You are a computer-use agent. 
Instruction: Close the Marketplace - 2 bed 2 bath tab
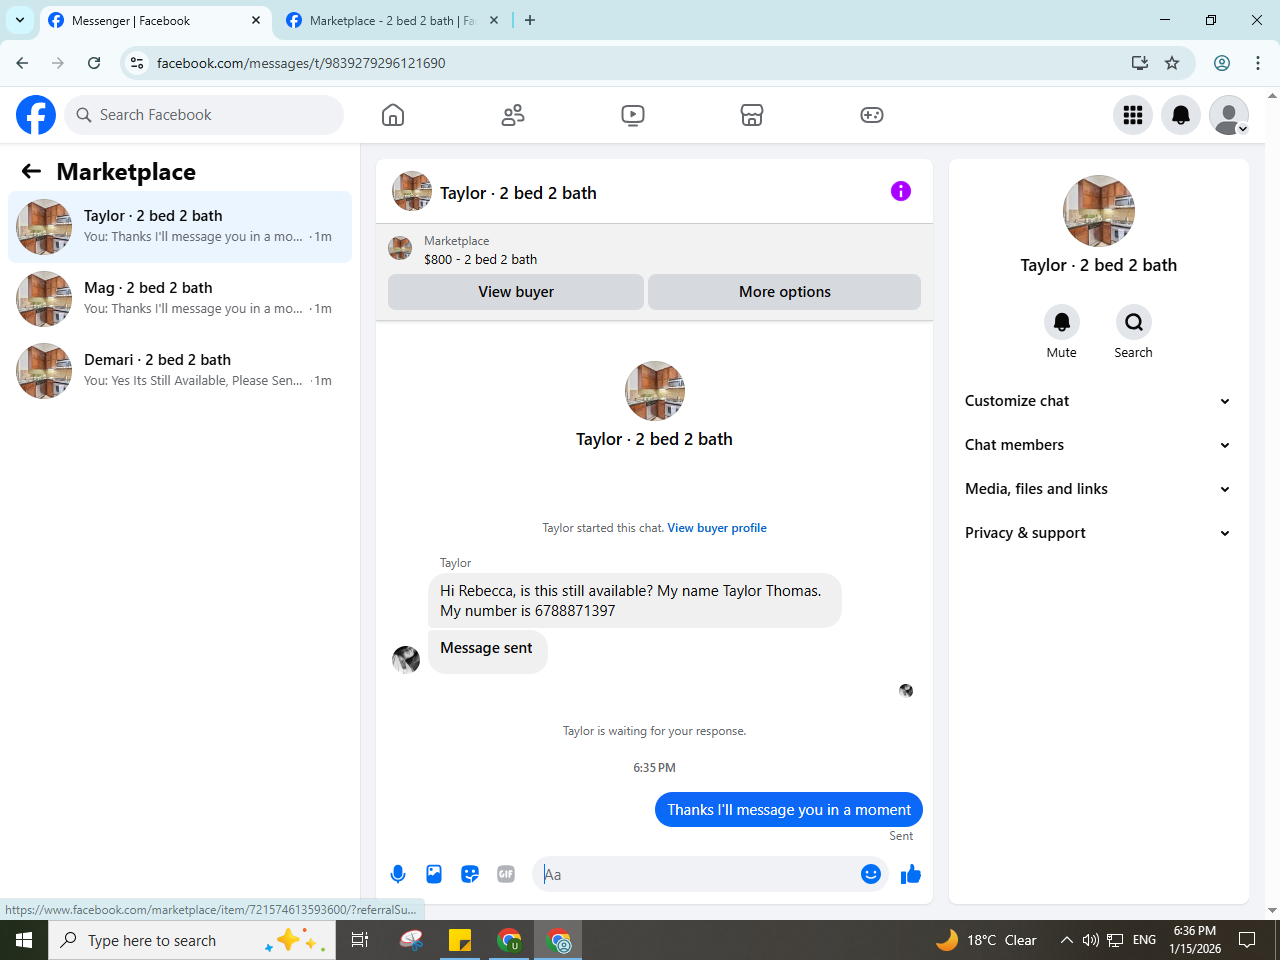click(494, 20)
